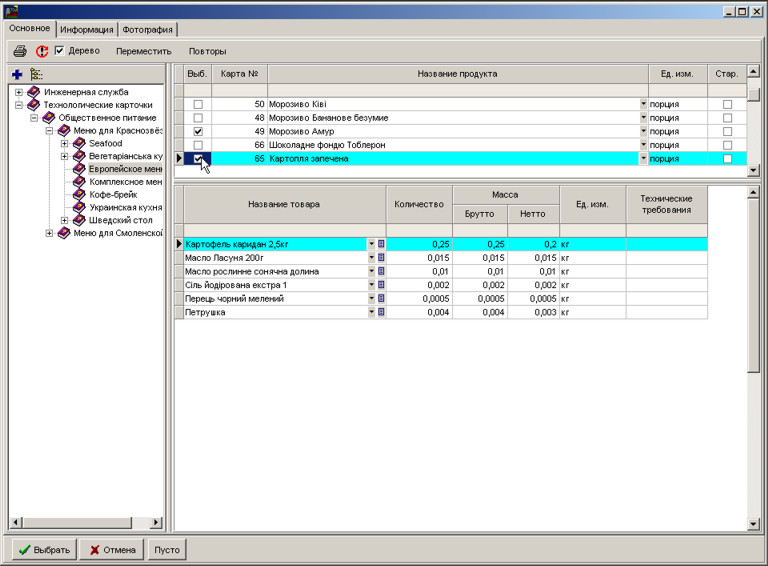Click the book icon next to Seafood
The image size is (768, 566).
click(x=79, y=143)
